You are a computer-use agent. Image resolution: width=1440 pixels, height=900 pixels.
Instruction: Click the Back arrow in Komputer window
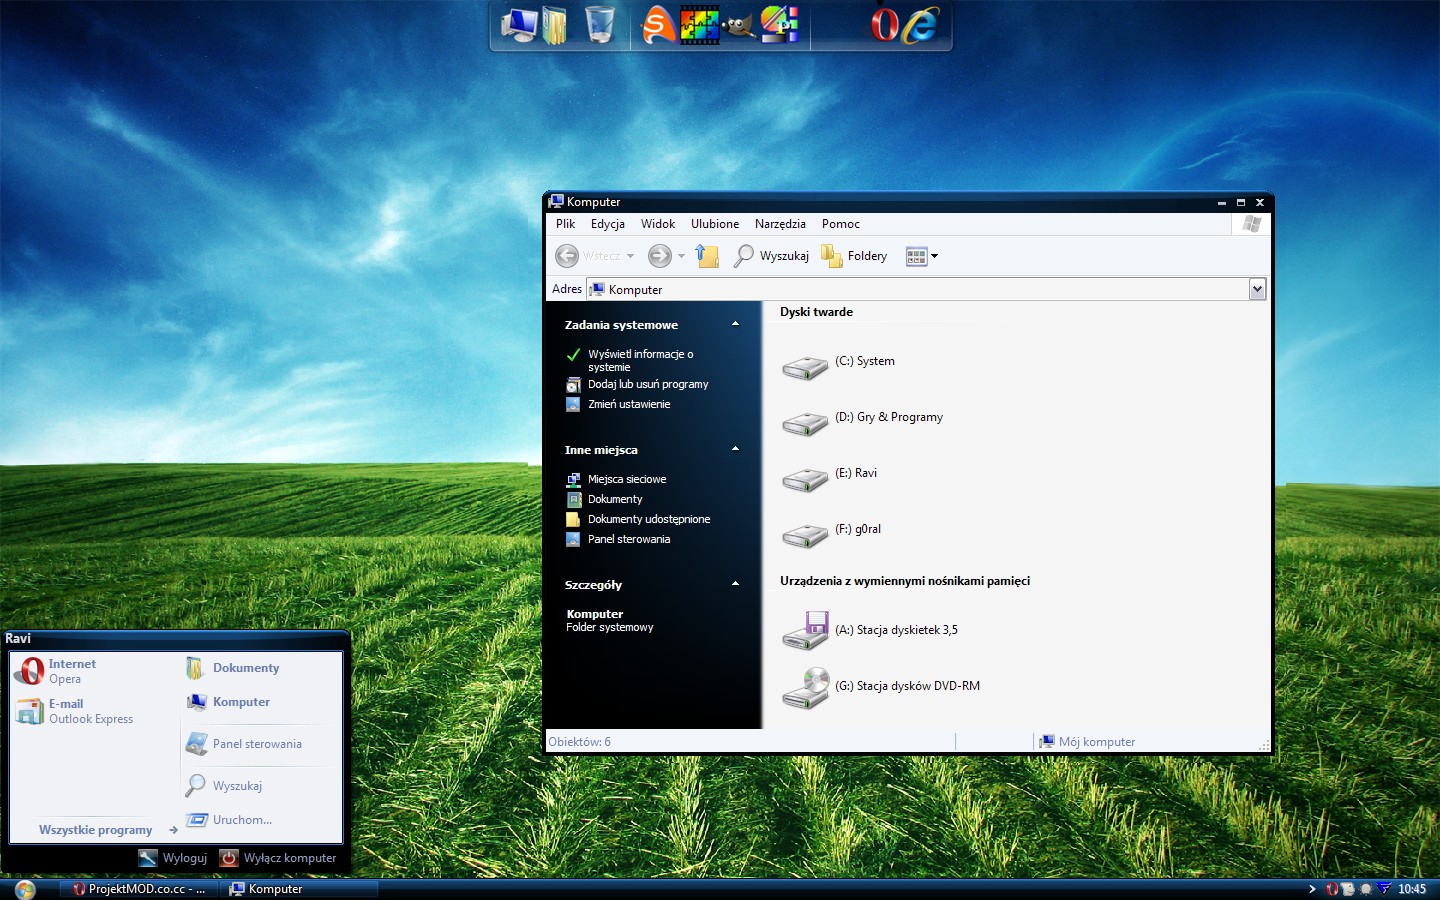click(567, 256)
